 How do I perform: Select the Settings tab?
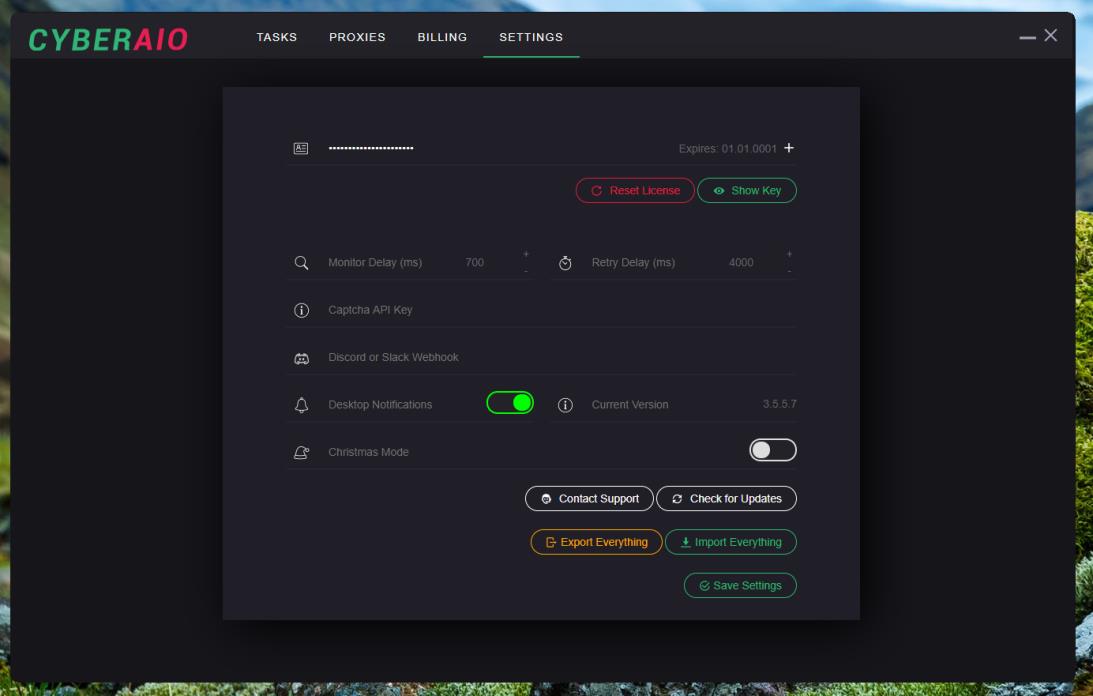click(x=530, y=37)
